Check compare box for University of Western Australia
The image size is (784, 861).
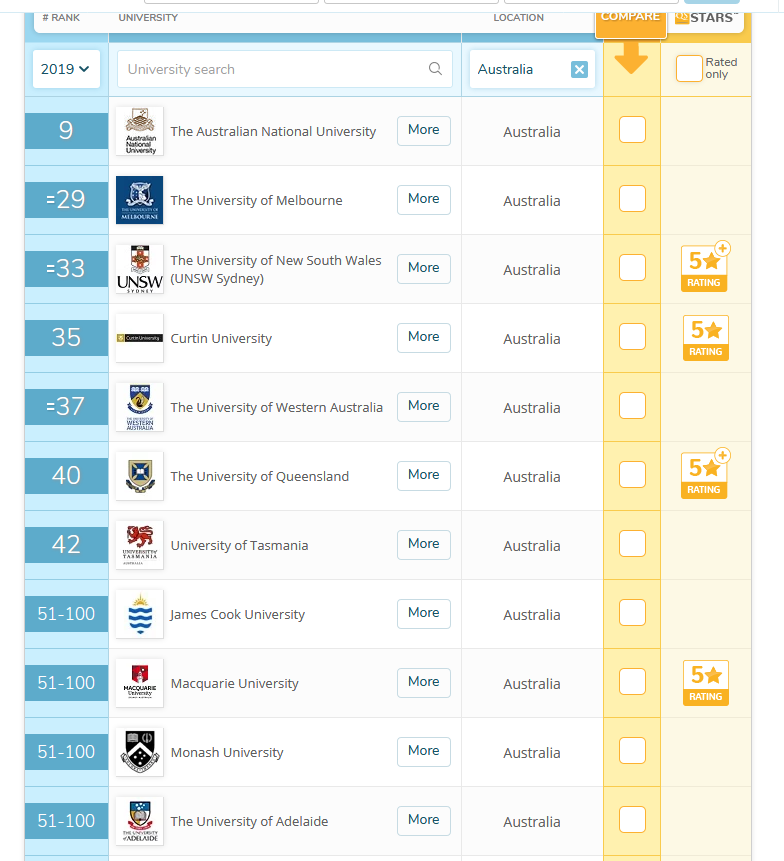point(632,405)
